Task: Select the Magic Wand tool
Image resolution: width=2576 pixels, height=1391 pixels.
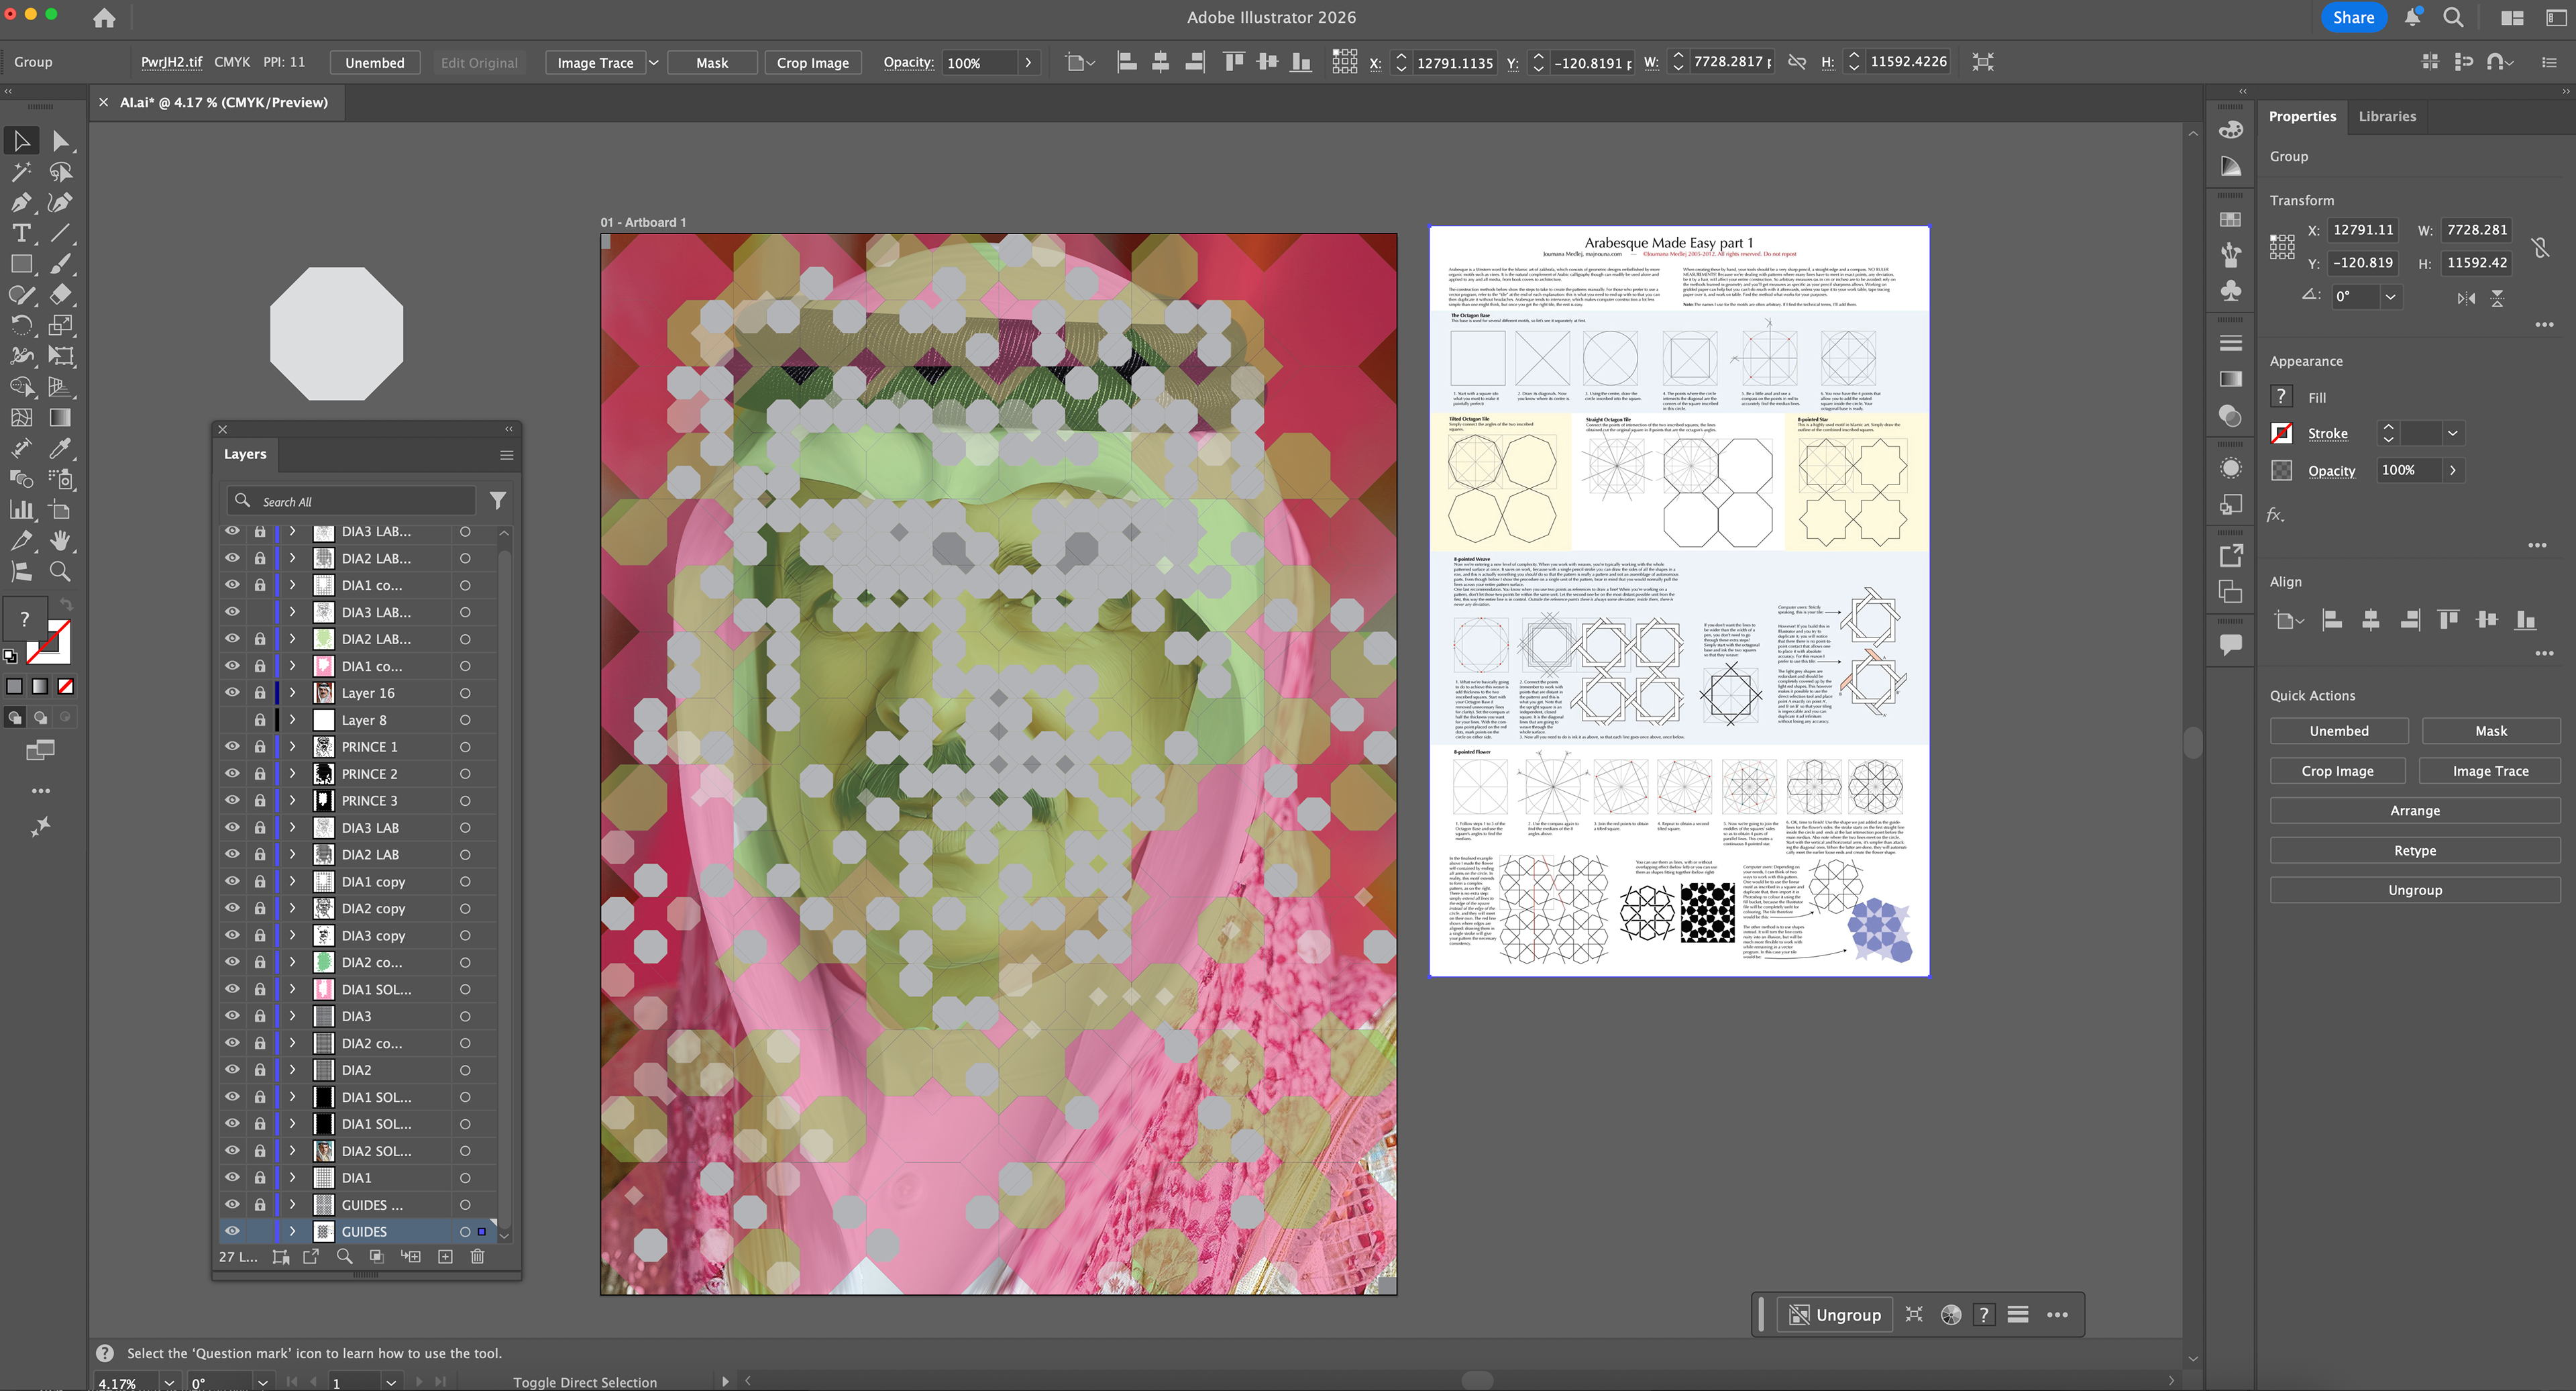Action: (x=21, y=172)
